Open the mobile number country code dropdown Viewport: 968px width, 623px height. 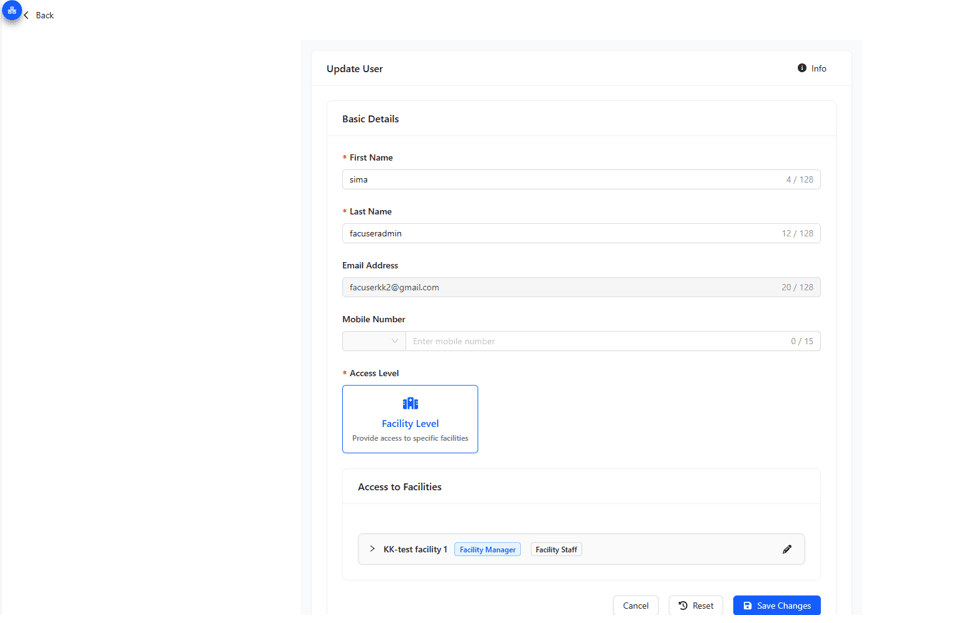pos(373,340)
